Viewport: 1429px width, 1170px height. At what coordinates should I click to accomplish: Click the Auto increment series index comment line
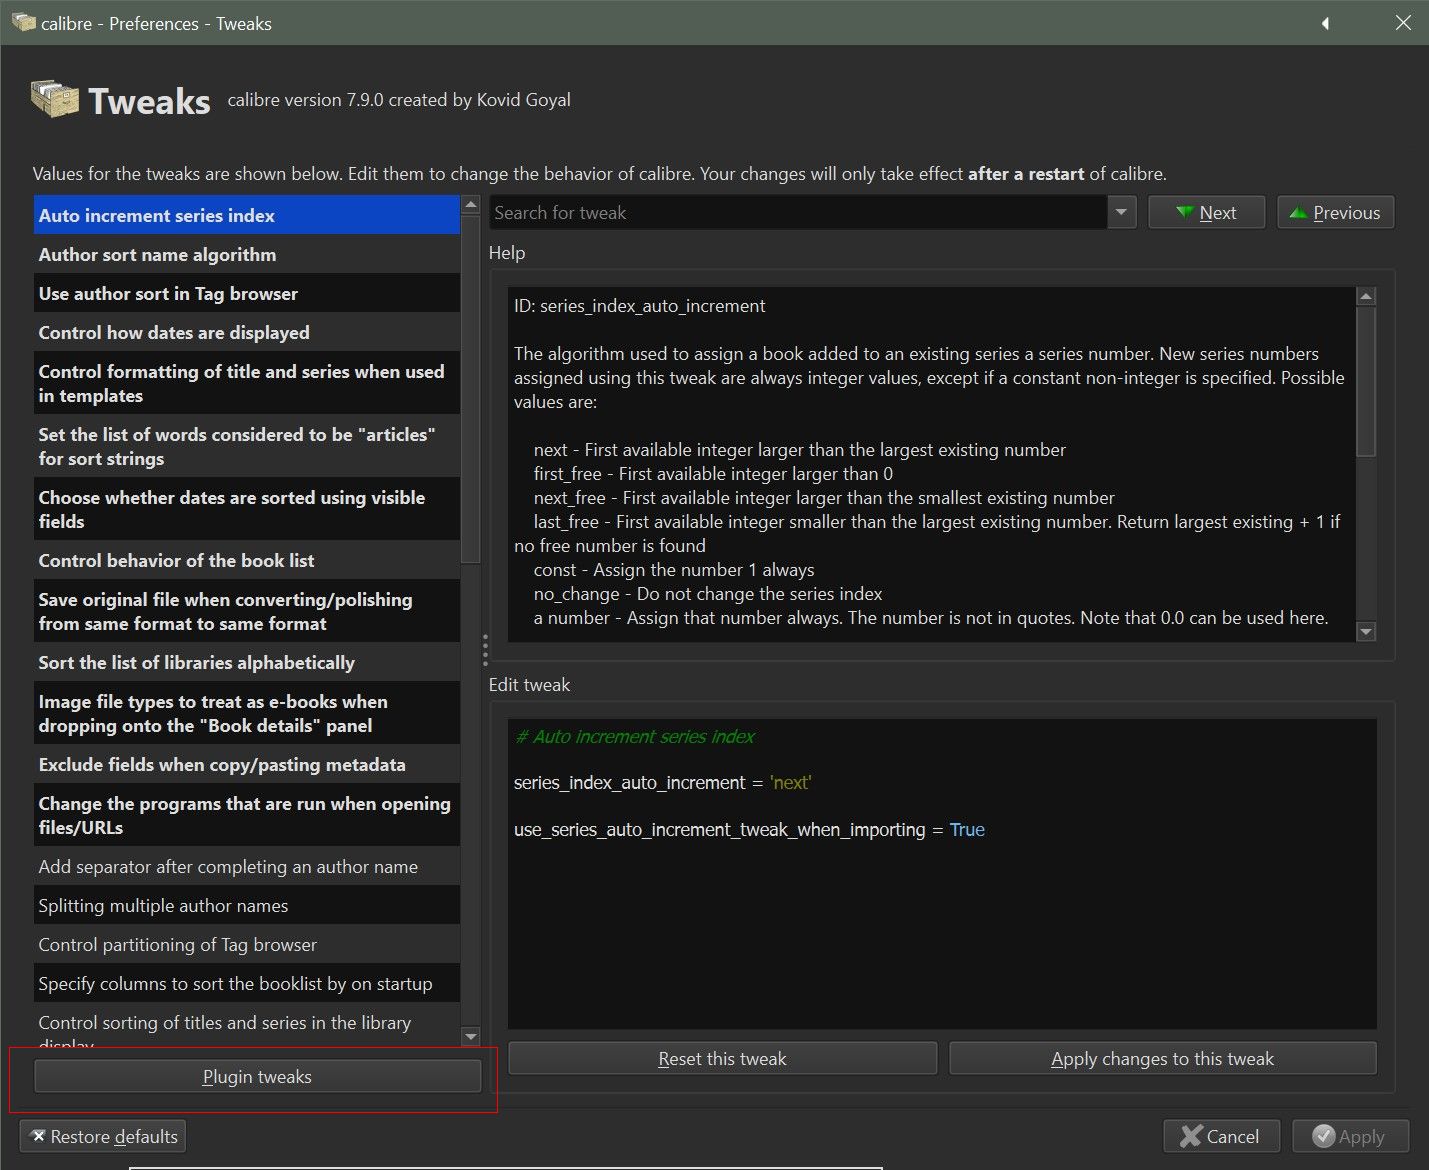634,736
